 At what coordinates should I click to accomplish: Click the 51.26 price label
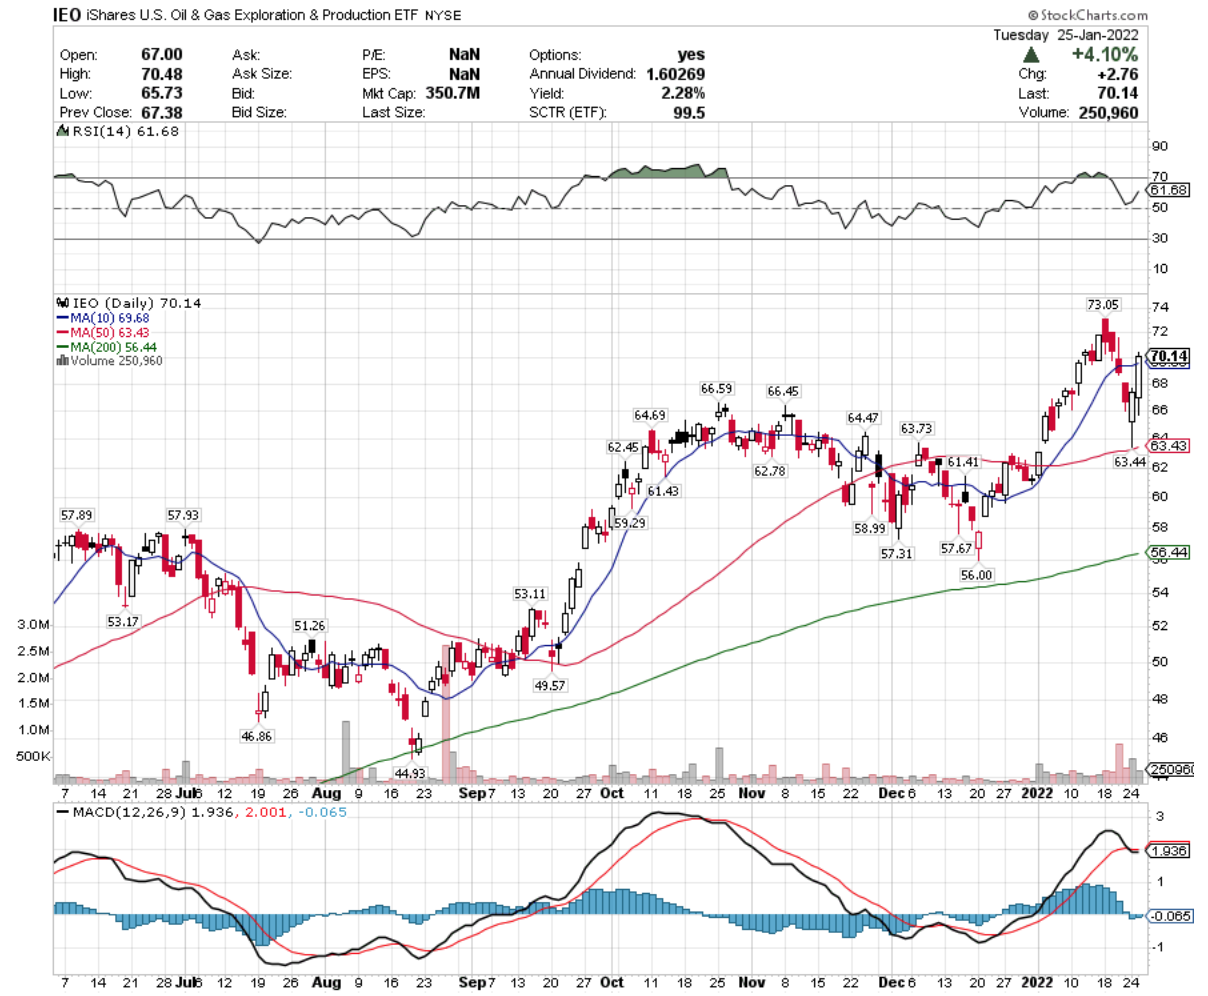coord(310,626)
